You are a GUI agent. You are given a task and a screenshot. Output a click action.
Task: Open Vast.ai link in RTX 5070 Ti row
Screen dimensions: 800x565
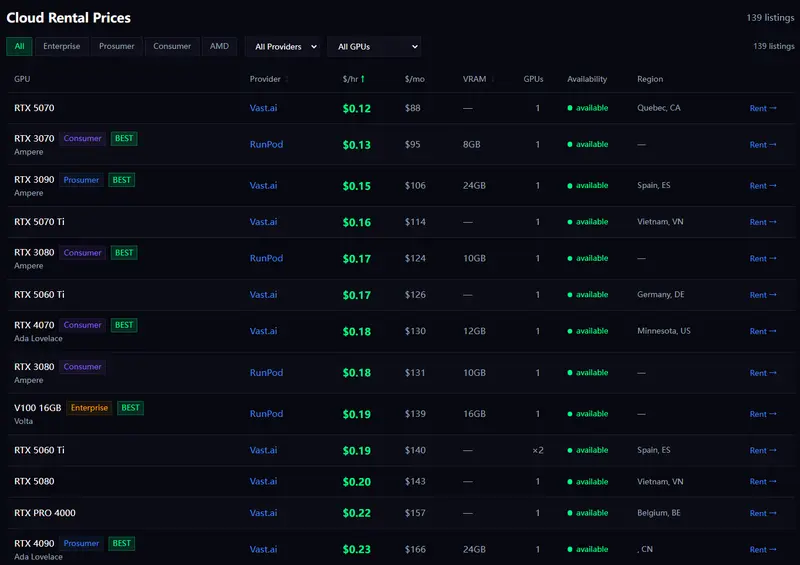tap(263, 222)
